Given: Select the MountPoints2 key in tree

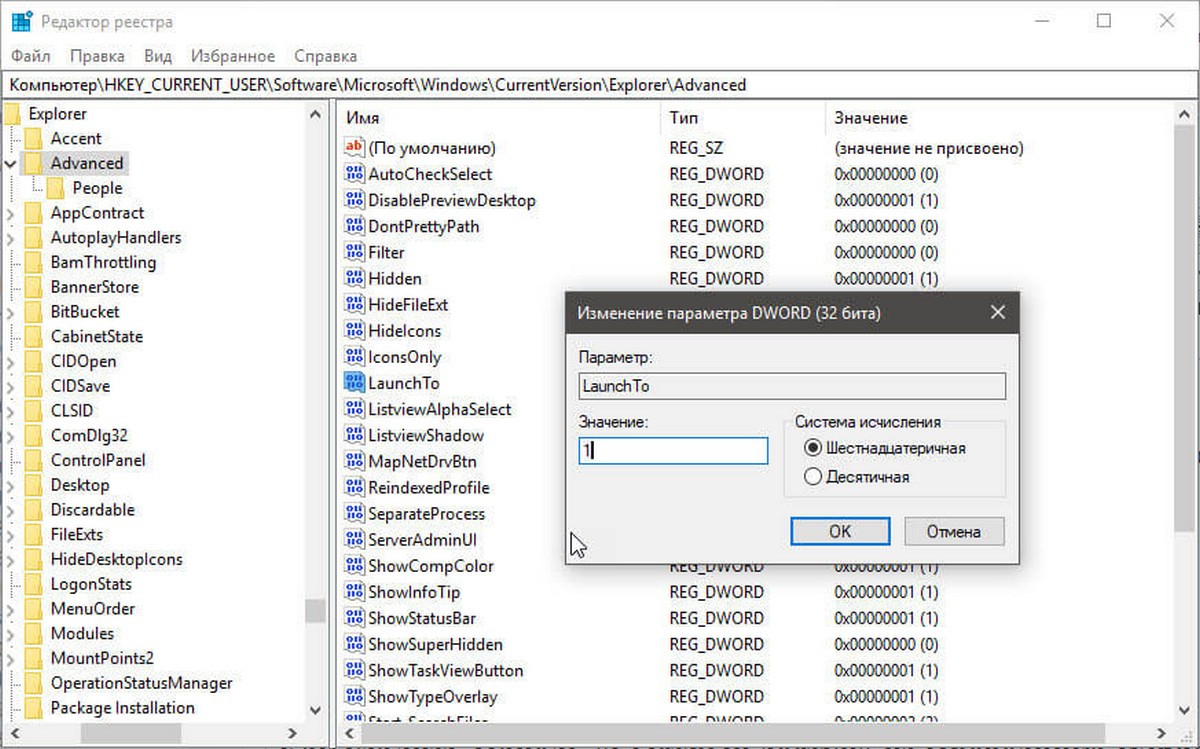Looking at the screenshot, I should pos(102,658).
